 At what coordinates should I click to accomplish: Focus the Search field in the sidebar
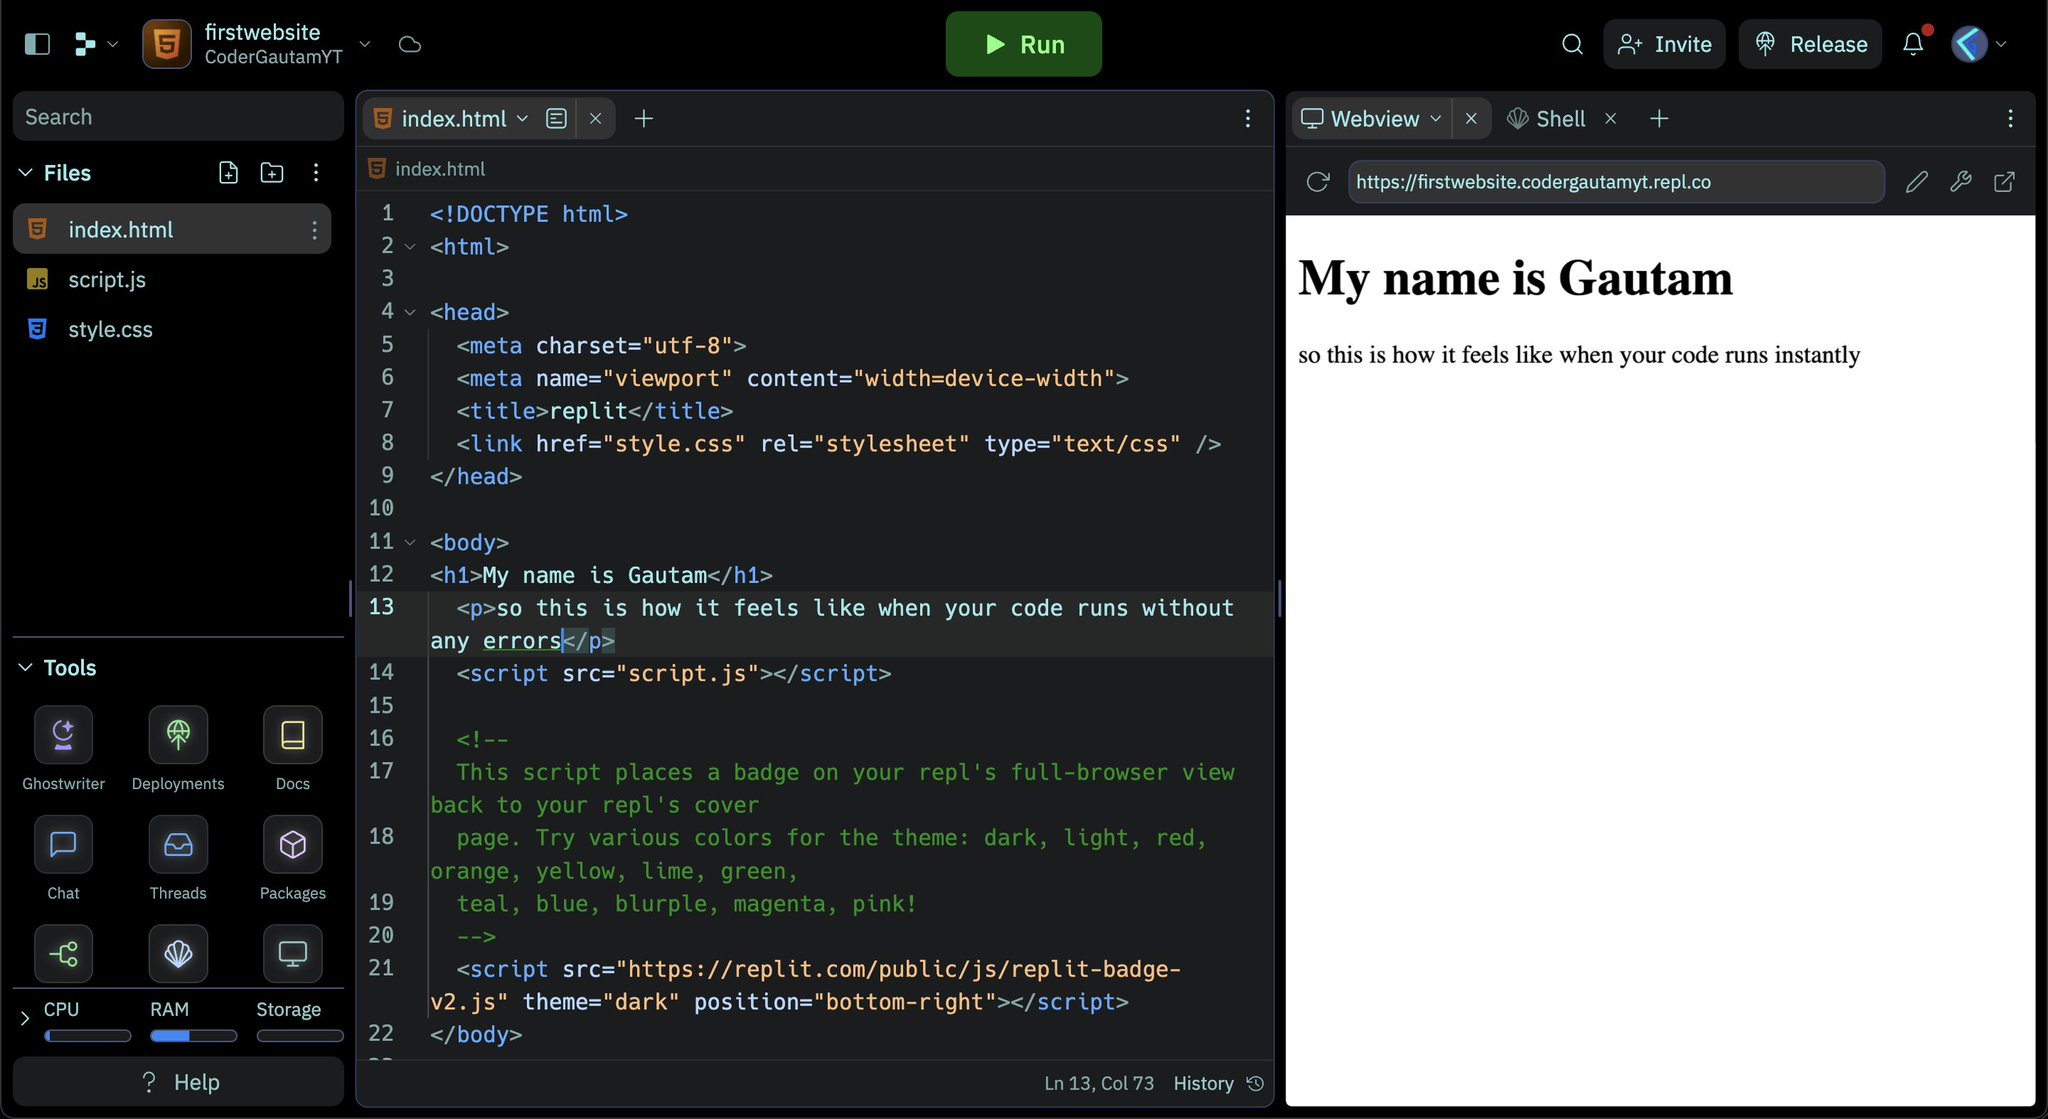pos(178,117)
